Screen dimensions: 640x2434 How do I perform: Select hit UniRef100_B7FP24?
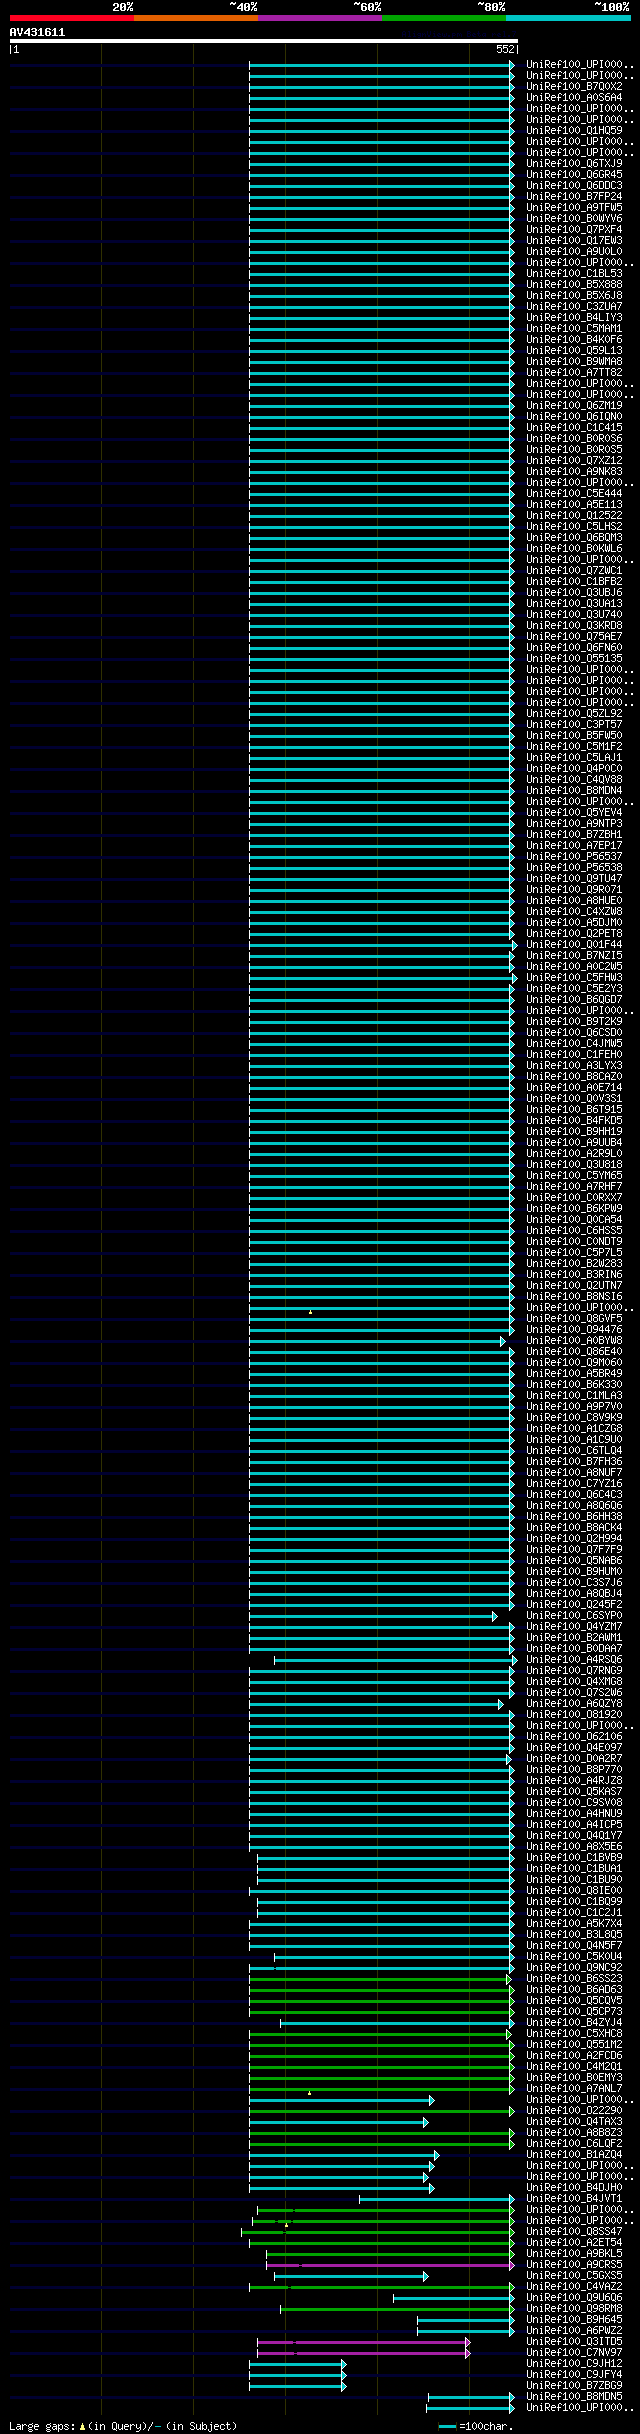pos(574,197)
